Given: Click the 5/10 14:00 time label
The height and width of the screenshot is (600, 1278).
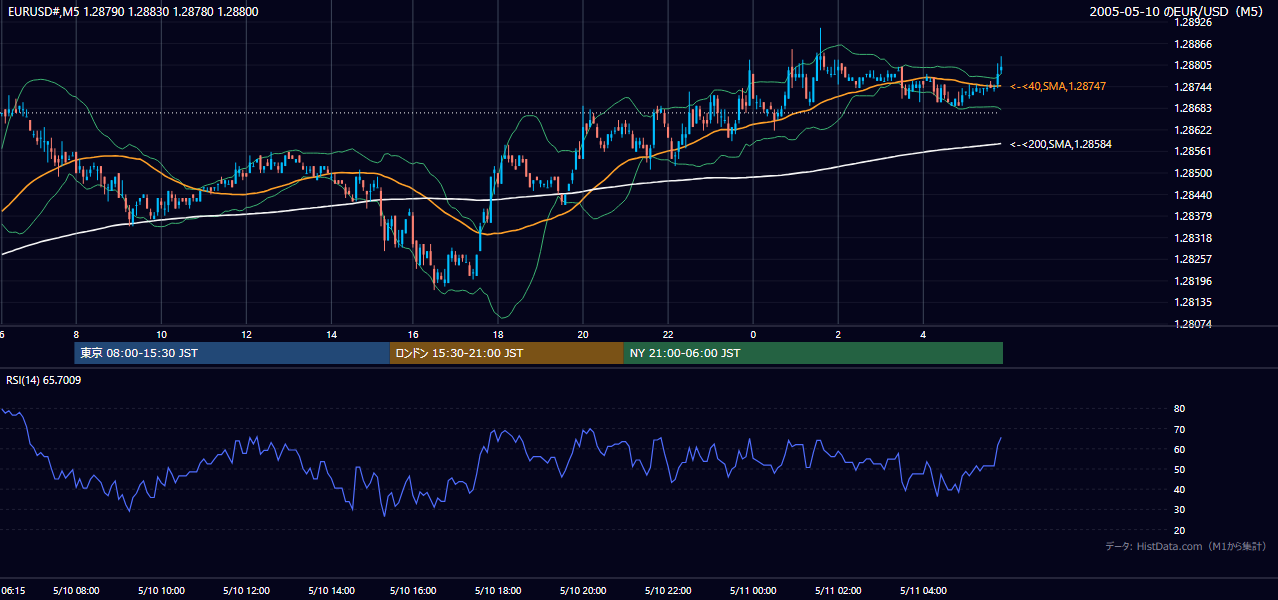Looking at the screenshot, I should 333,591.
